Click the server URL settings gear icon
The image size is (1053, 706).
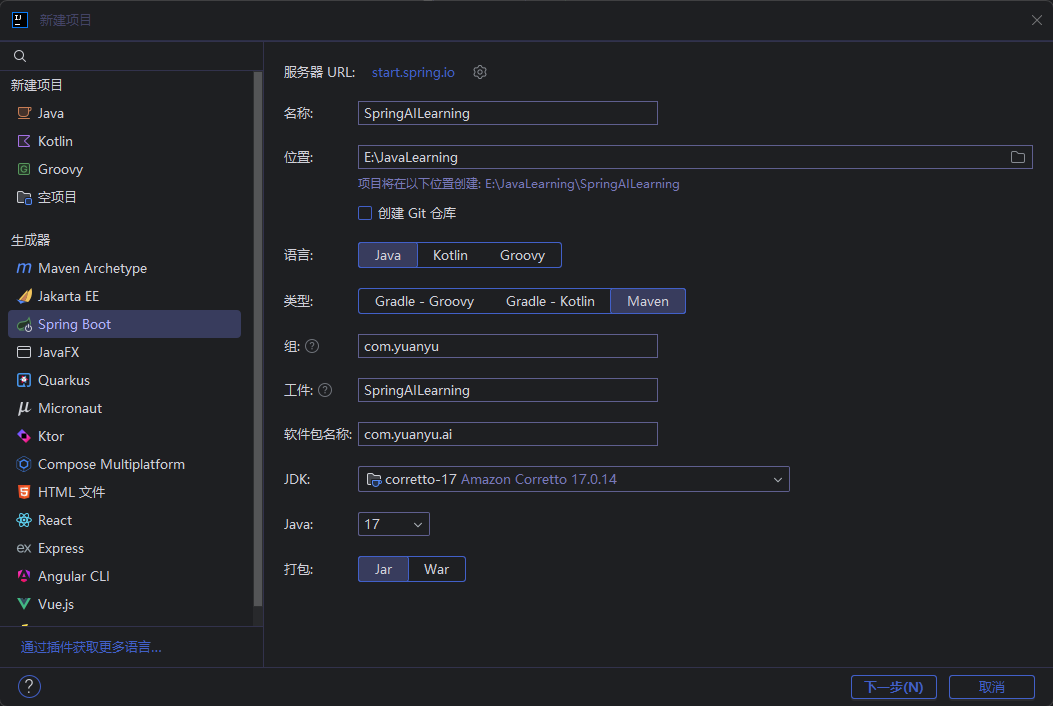click(x=480, y=72)
